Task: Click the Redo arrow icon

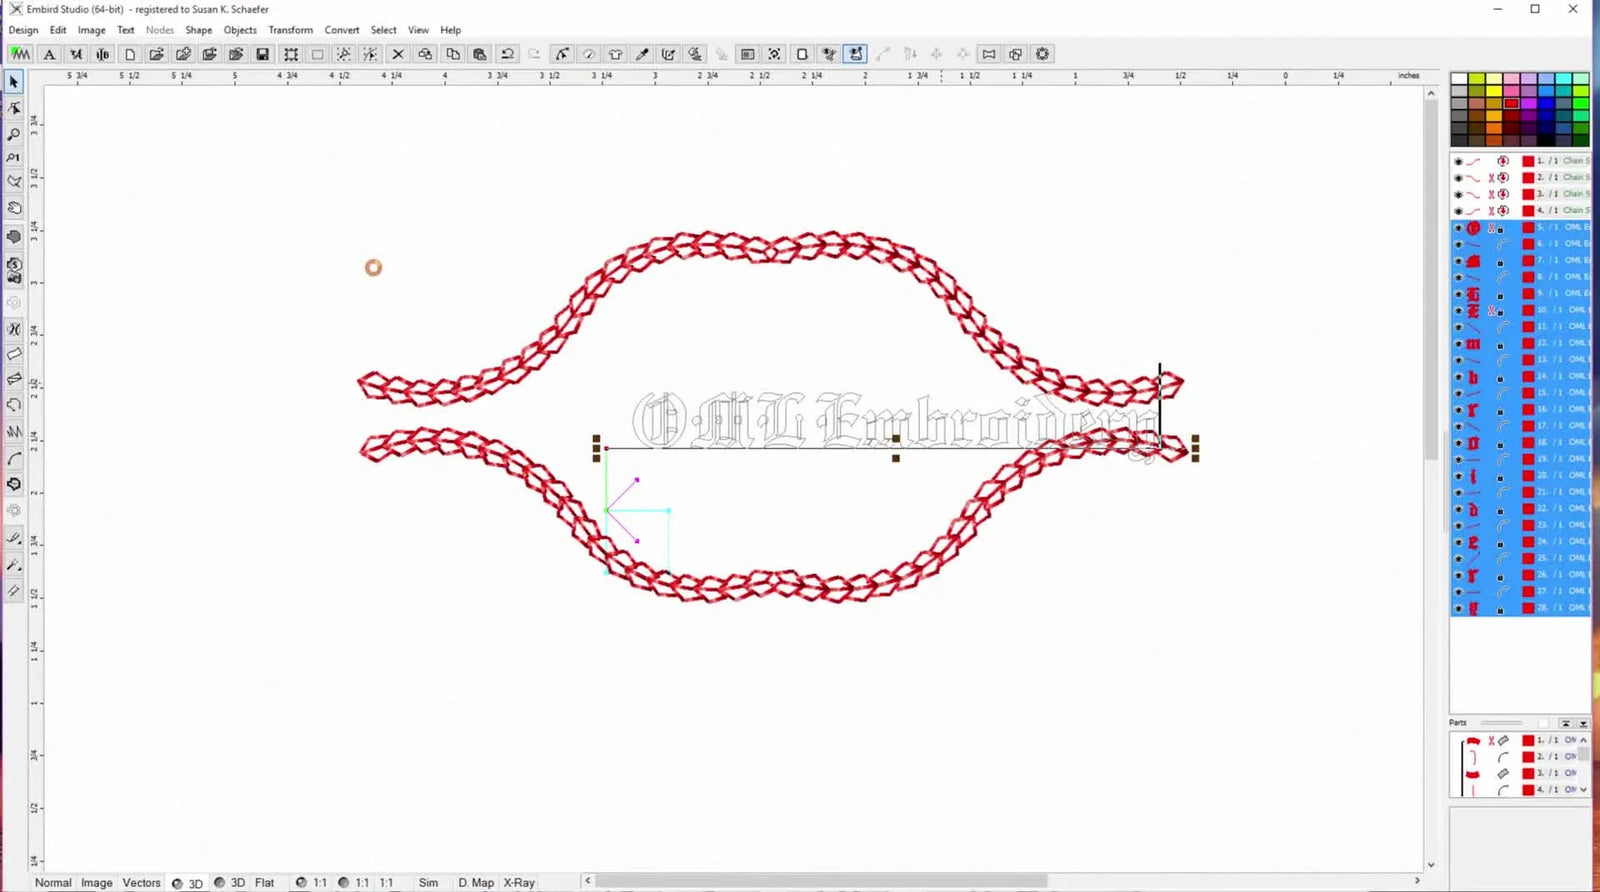Action: click(x=534, y=54)
